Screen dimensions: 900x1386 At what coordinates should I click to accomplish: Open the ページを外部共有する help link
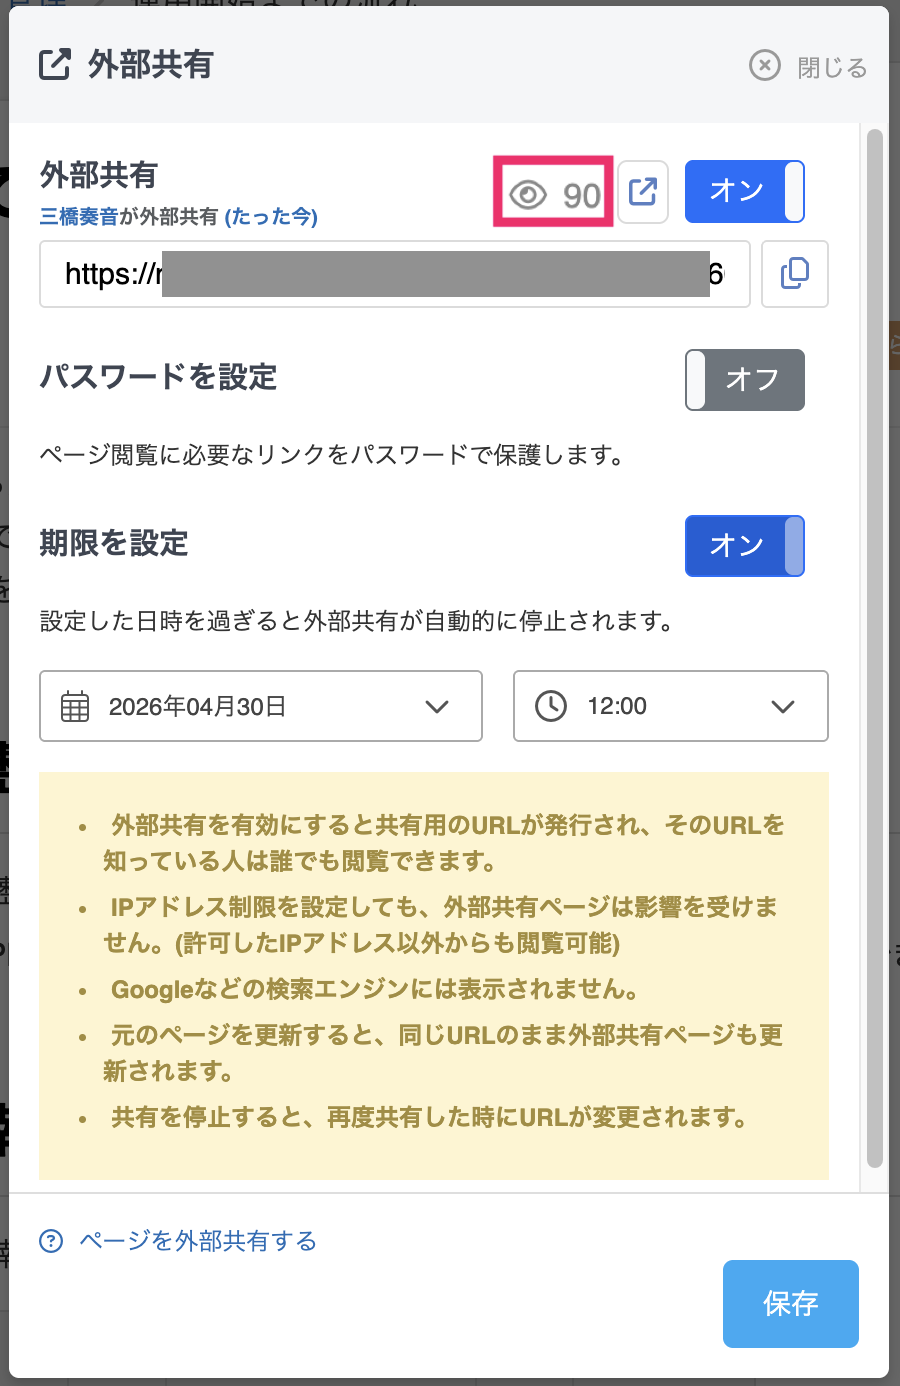point(198,1241)
